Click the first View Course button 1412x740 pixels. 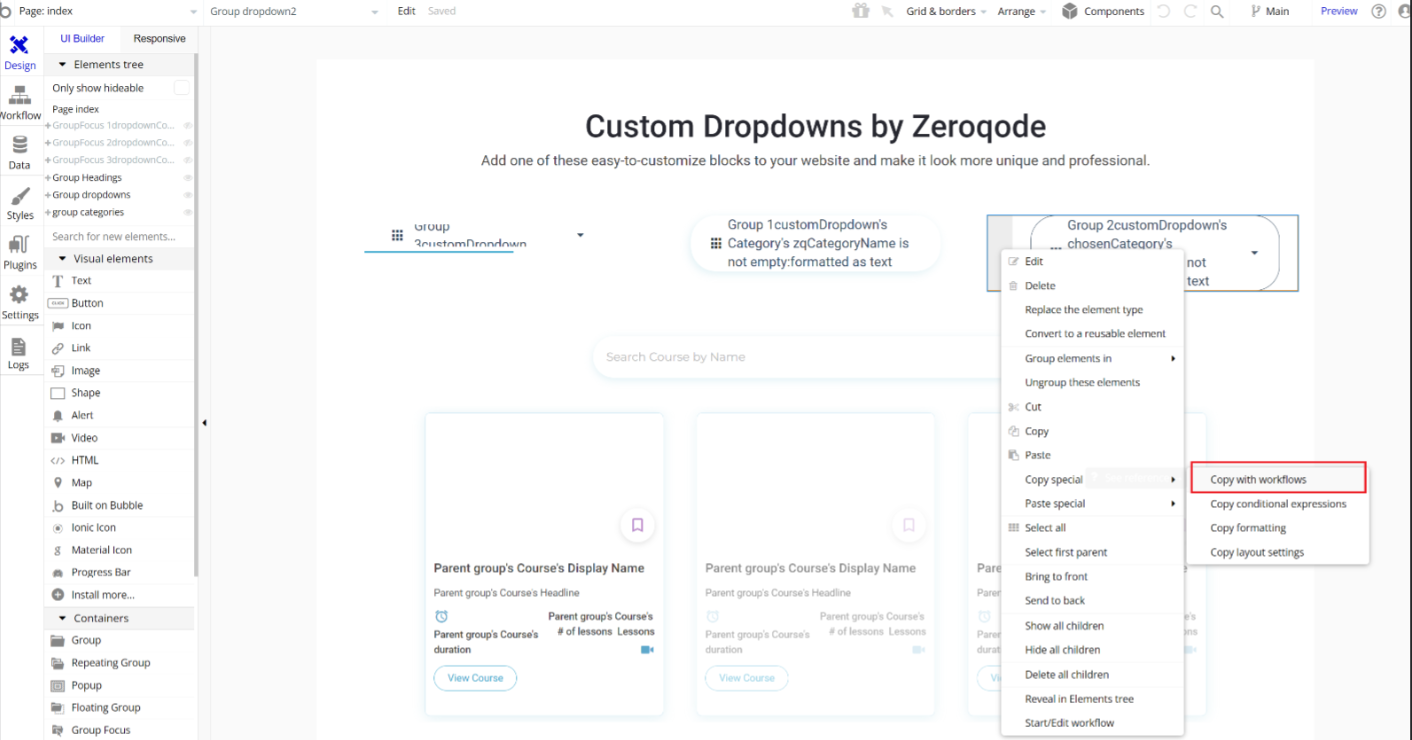coord(475,678)
